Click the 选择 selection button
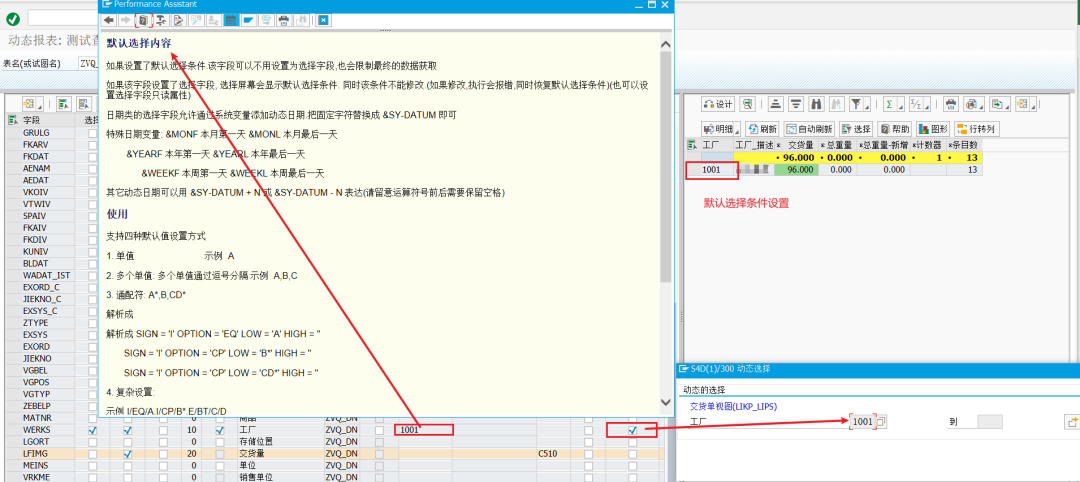 click(x=856, y=129)
